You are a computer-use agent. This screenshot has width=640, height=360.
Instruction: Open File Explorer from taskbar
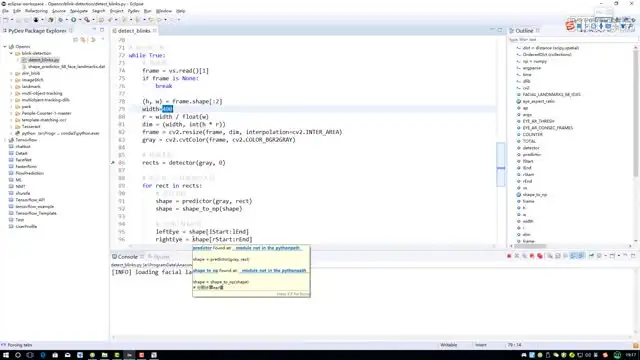(x=104, y=355)
